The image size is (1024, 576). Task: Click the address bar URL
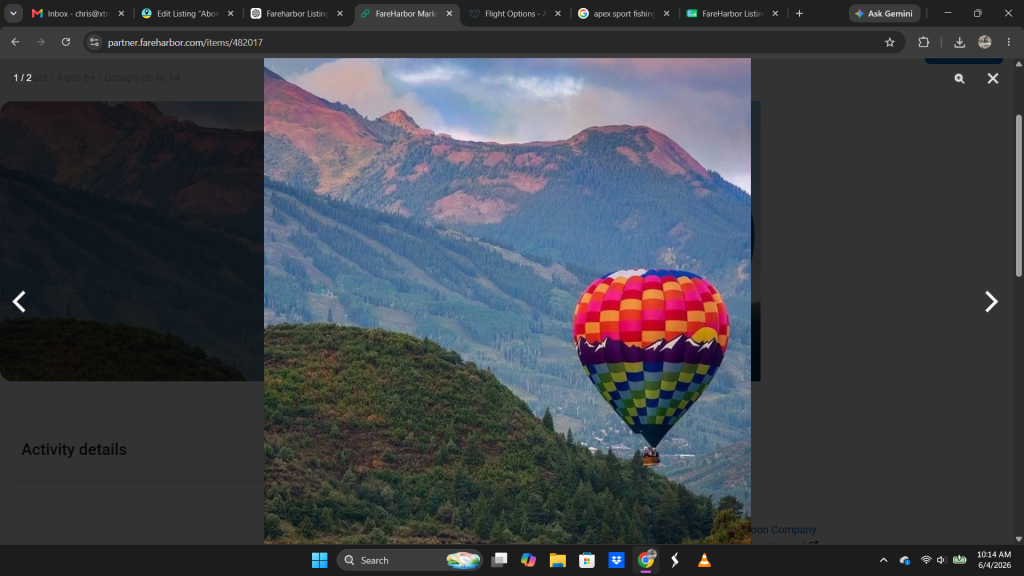click(x=185, y=42)
